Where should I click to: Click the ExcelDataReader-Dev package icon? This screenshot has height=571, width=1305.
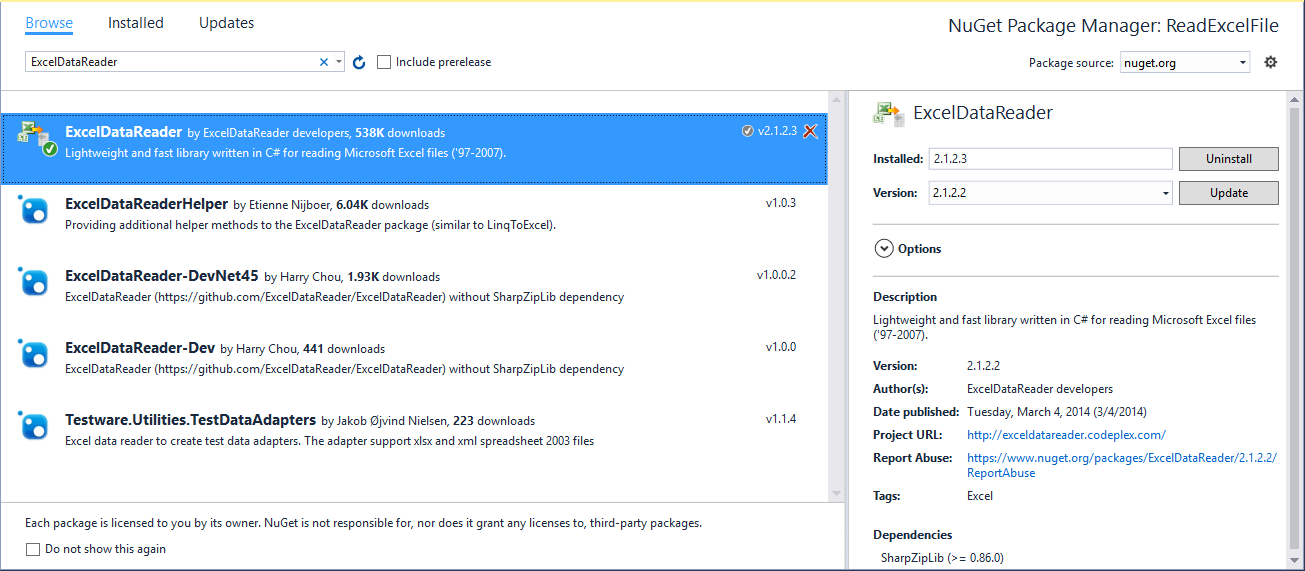pos(35,354)
